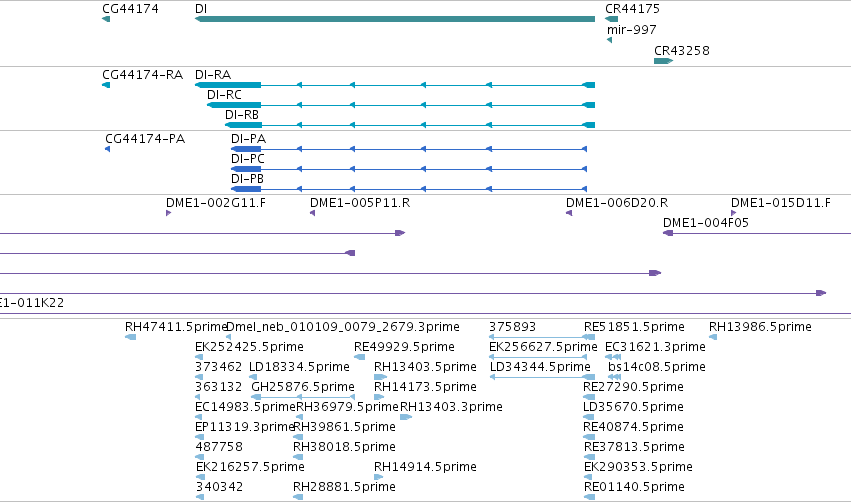Screen dimensions: 851x502
Task: Click the EK290353.5prime EST label
Action: (x=638, y=467)
